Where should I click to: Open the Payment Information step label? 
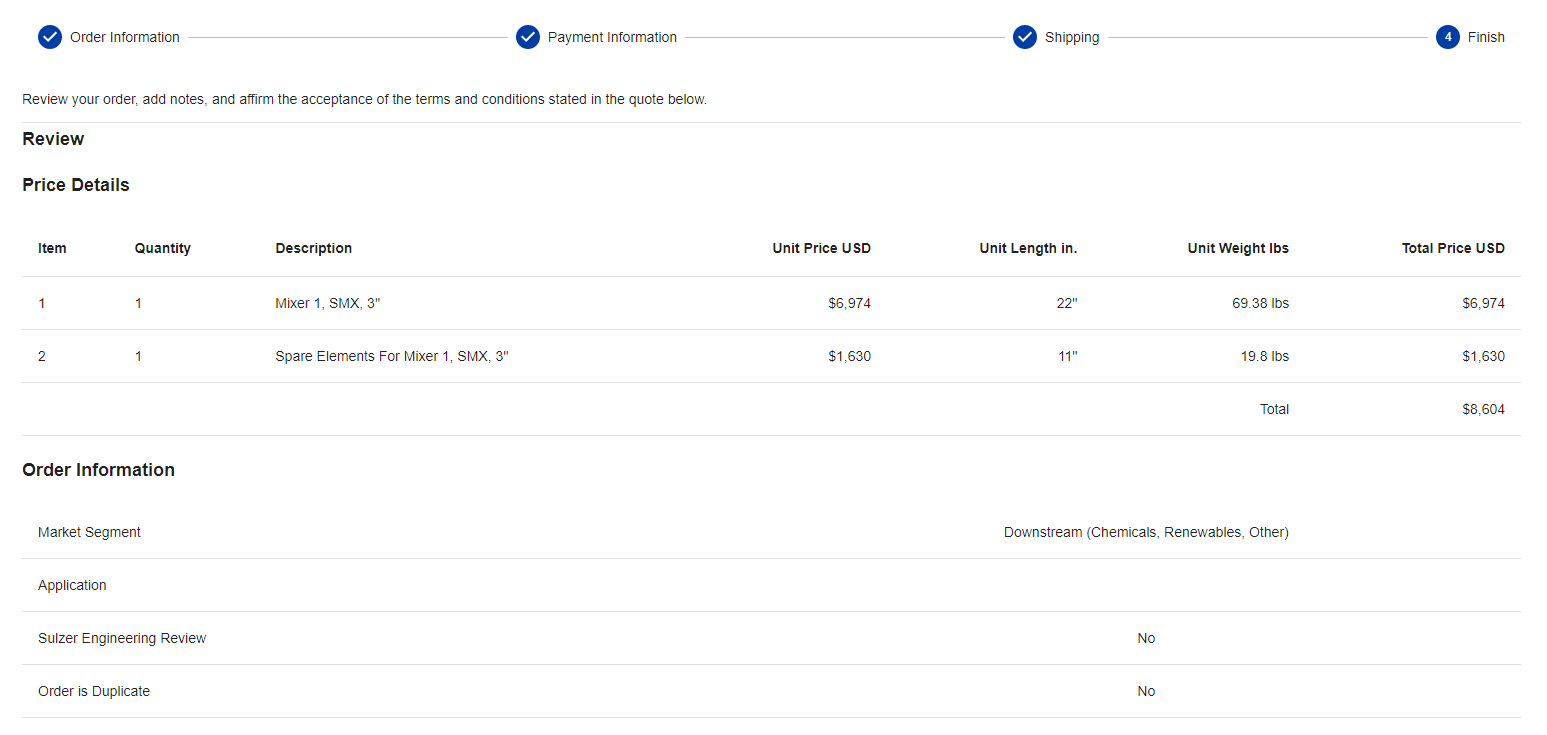pos(612,37)
